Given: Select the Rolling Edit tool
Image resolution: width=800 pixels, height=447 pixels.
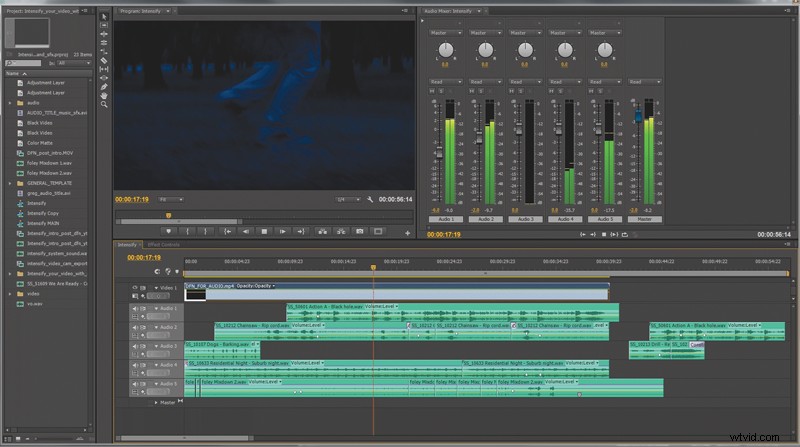Looking at the screenshot, I should [104, 42].
